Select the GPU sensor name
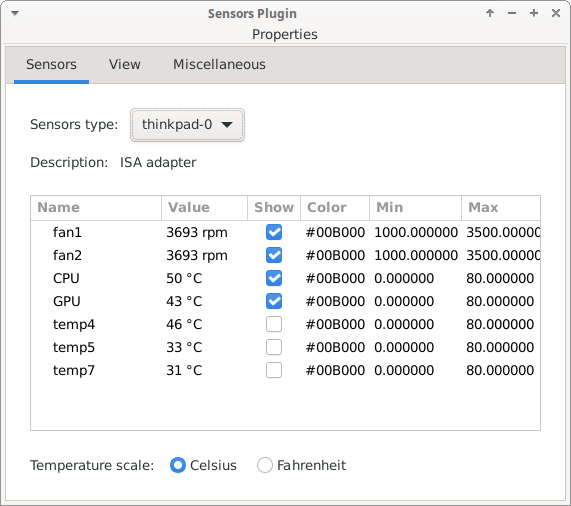 pos(67,301)
